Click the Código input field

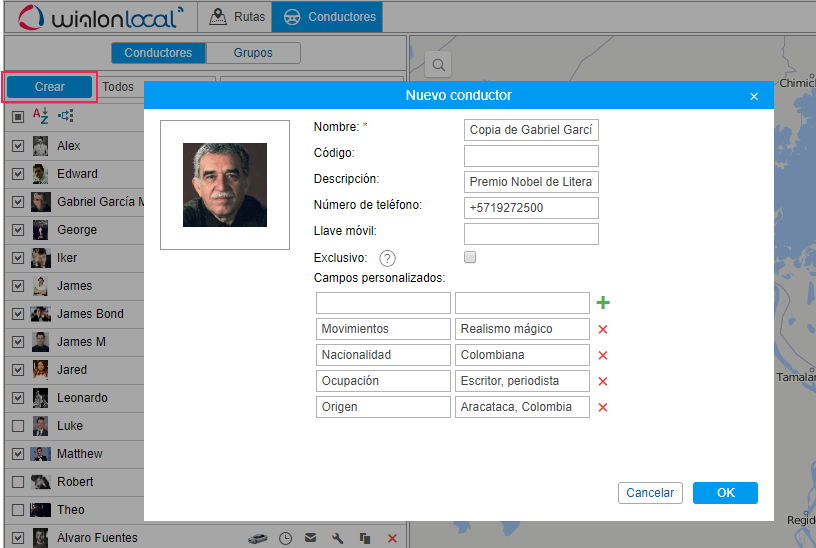tap(531, 156)
